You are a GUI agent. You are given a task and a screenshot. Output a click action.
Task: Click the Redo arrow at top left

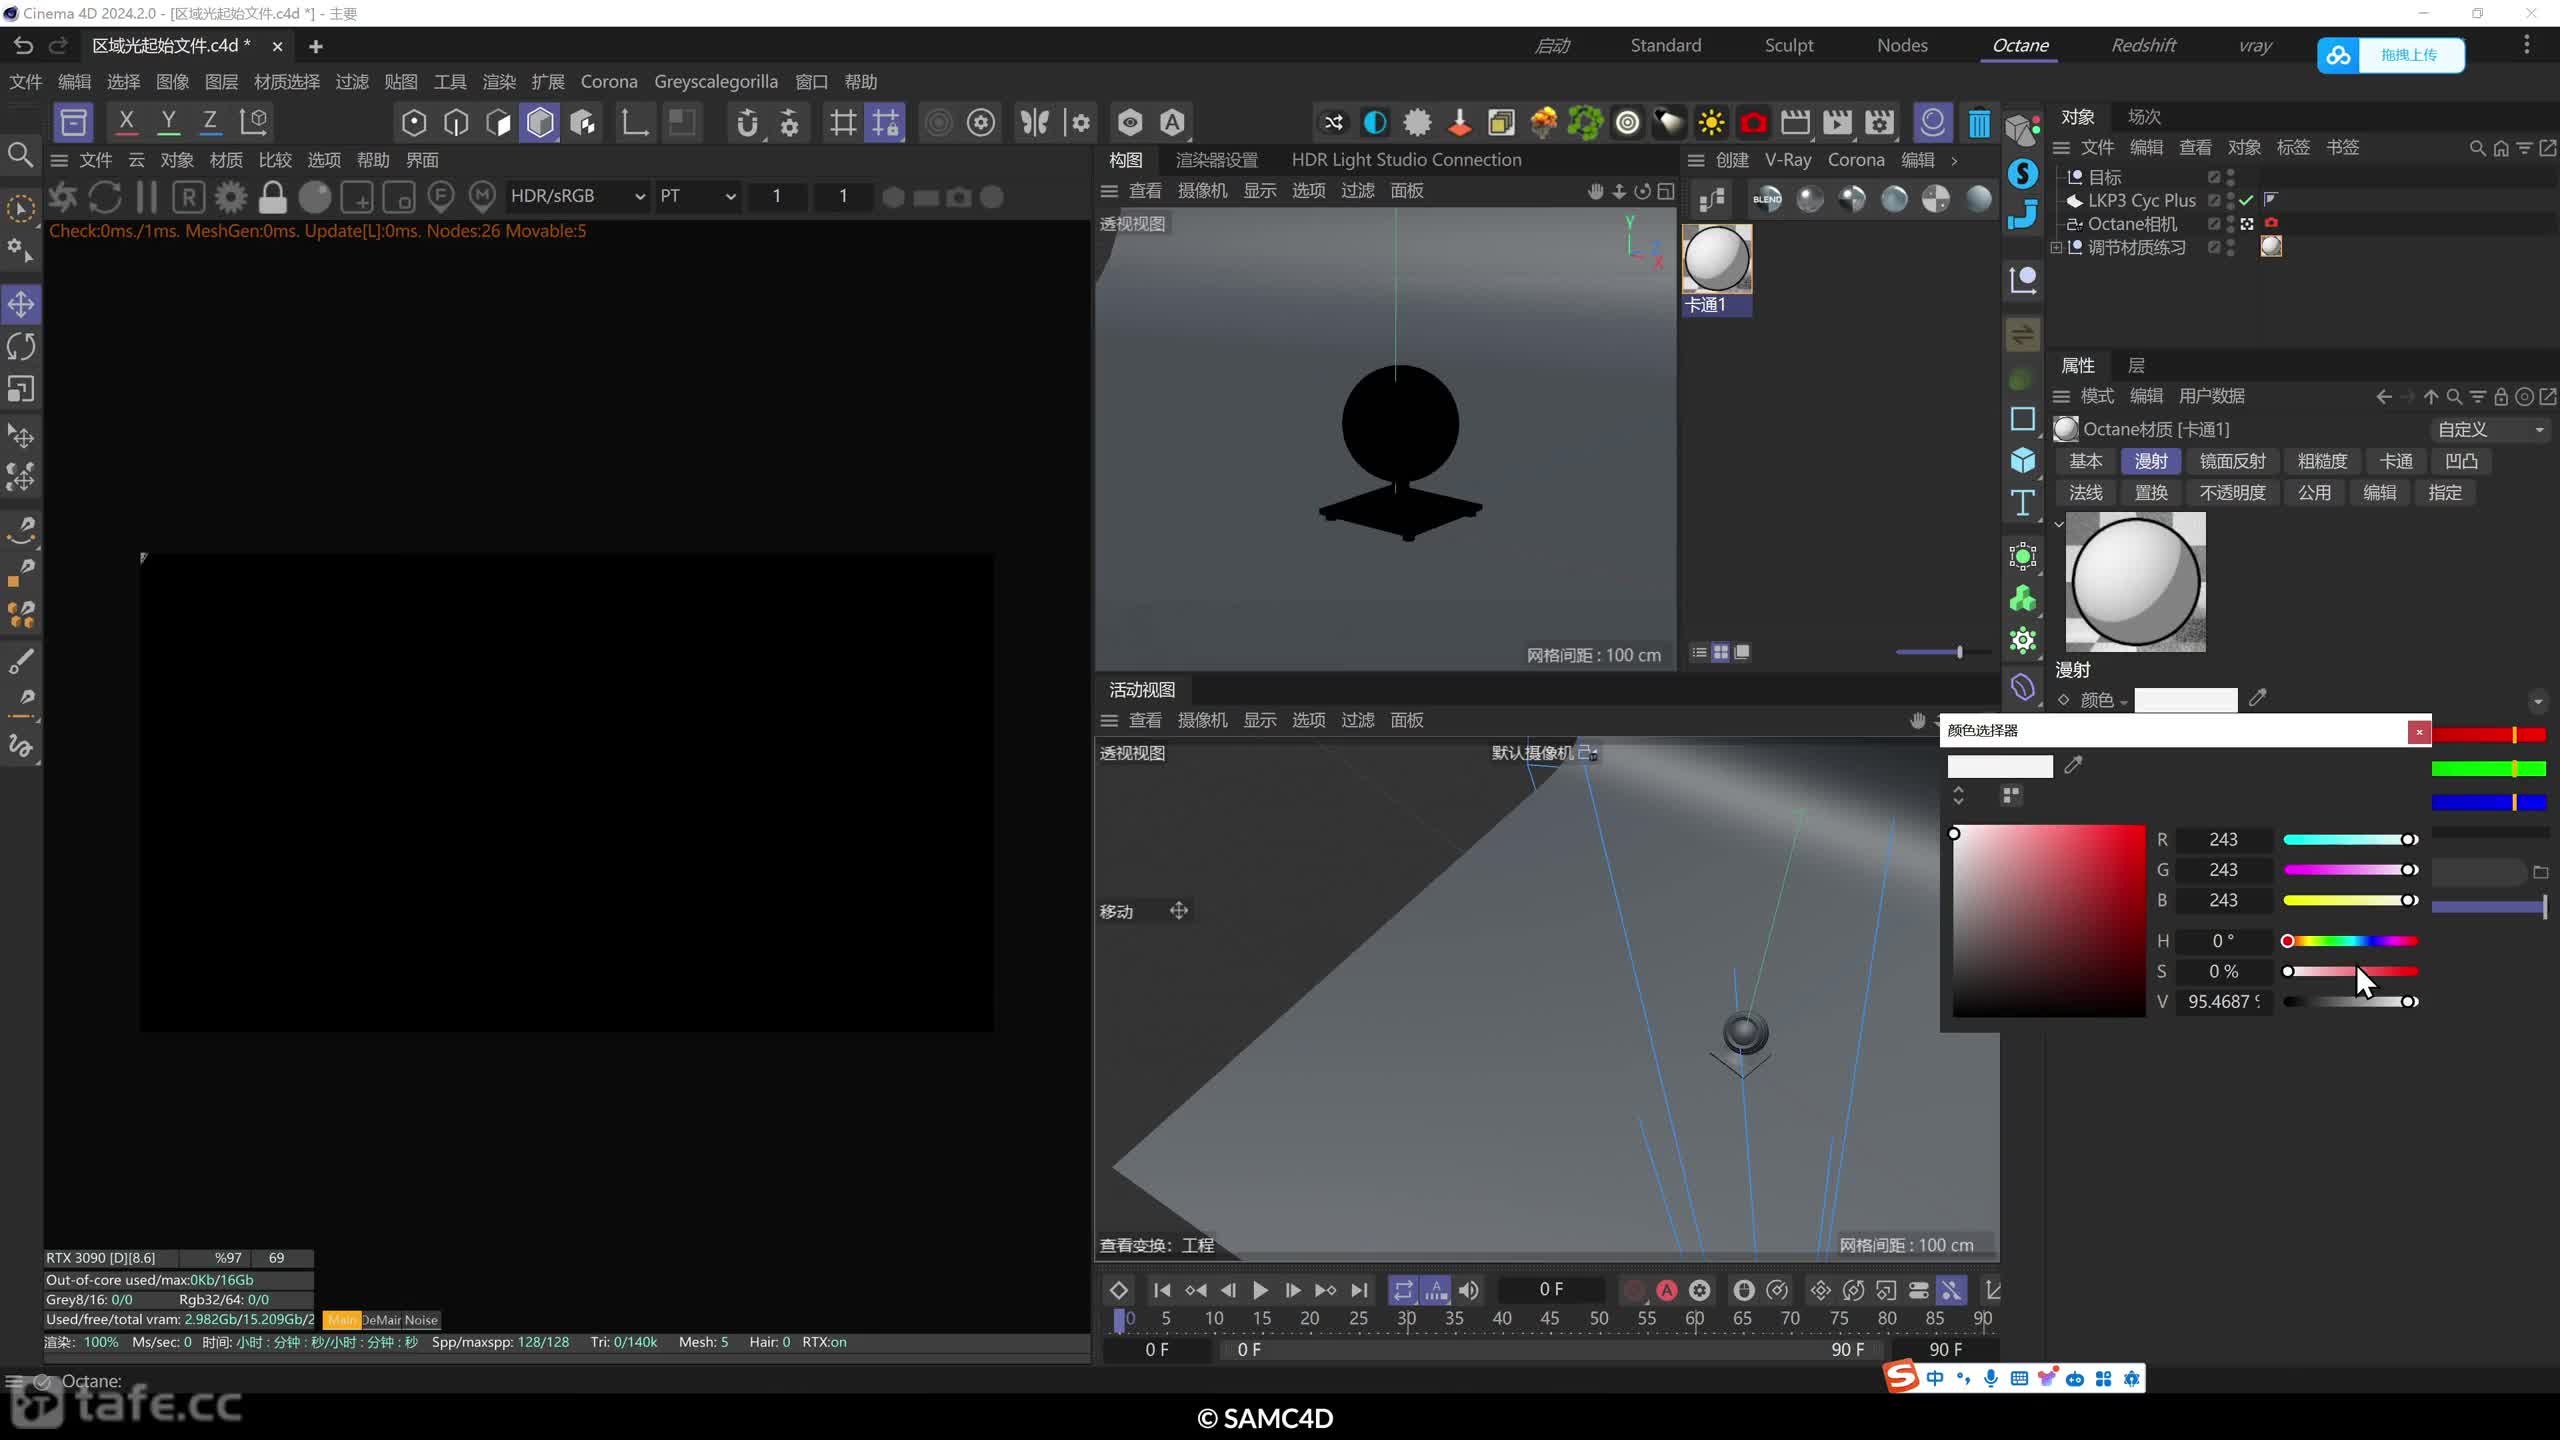(x=58, y=45)
